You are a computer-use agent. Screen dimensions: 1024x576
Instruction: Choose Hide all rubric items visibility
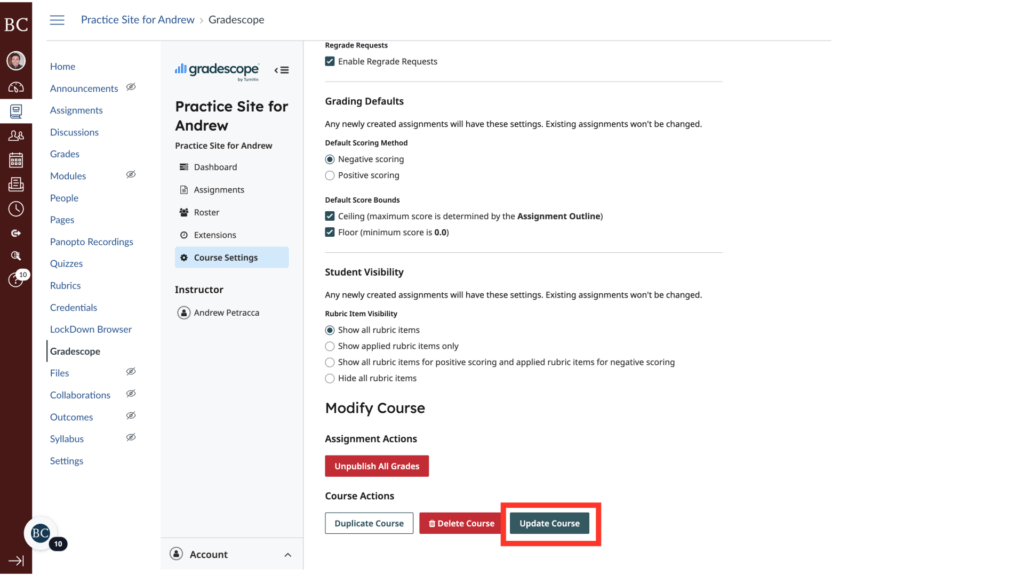click(x=328, y=378)
